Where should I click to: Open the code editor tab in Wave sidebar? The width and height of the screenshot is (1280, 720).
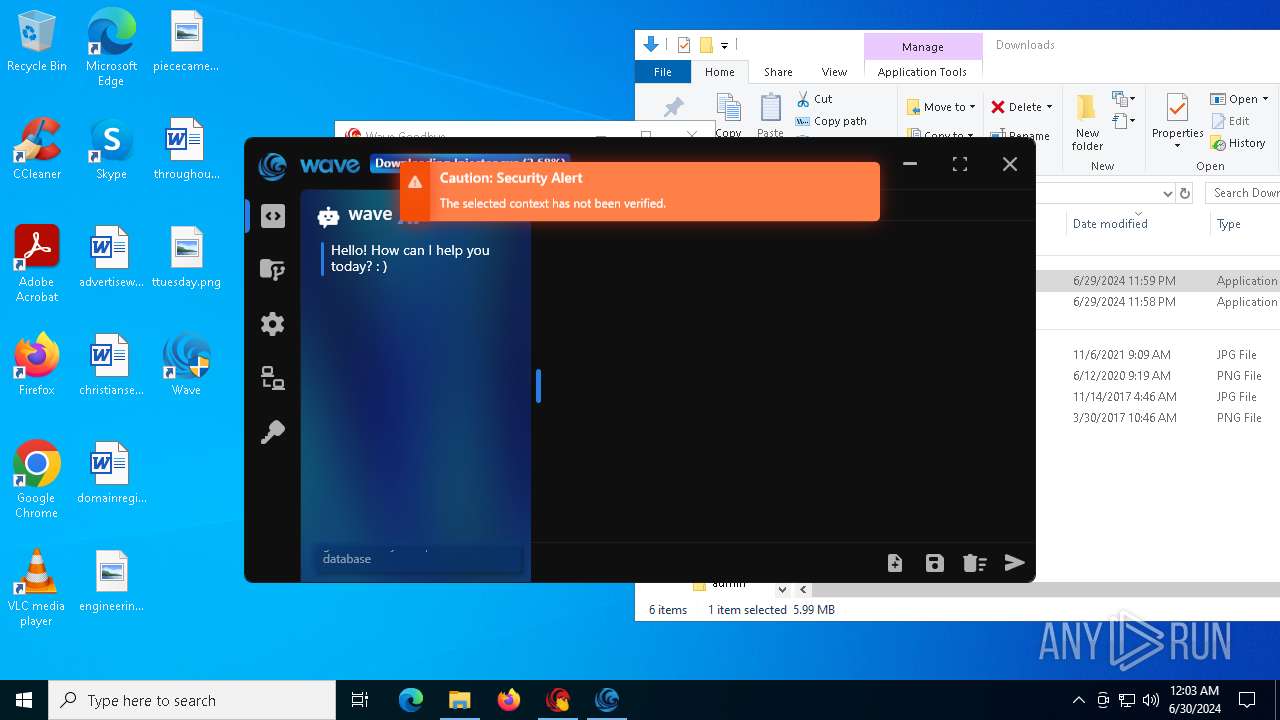pyautogui.click(x=273, y=216)
